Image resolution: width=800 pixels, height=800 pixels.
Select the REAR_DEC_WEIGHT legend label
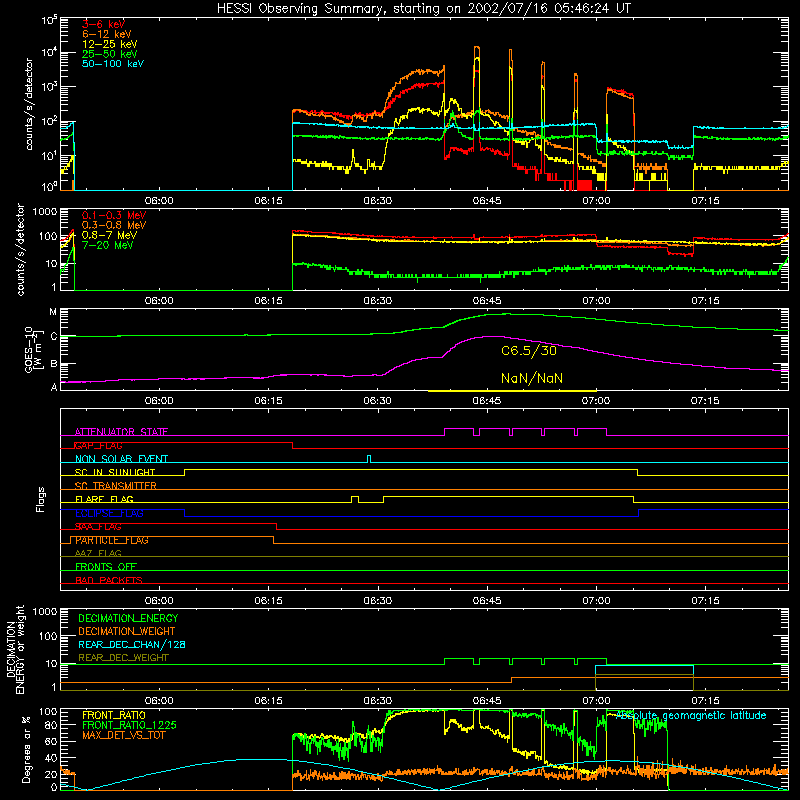[123, 658]
